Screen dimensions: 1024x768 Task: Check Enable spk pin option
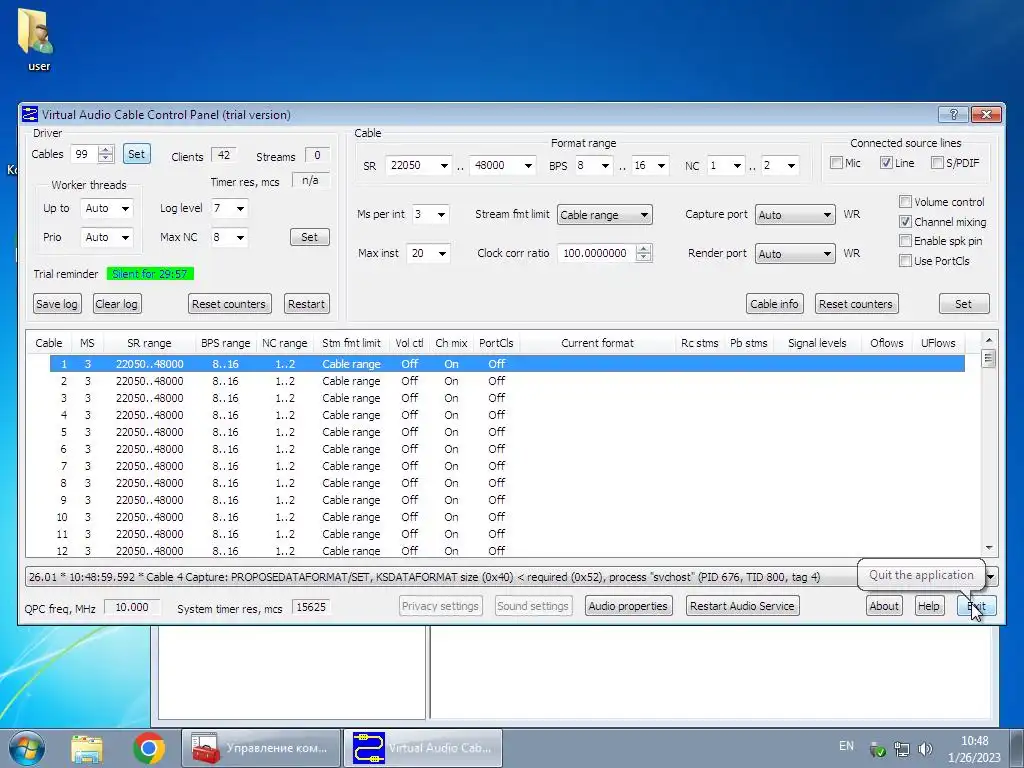[x=905, y=241]
